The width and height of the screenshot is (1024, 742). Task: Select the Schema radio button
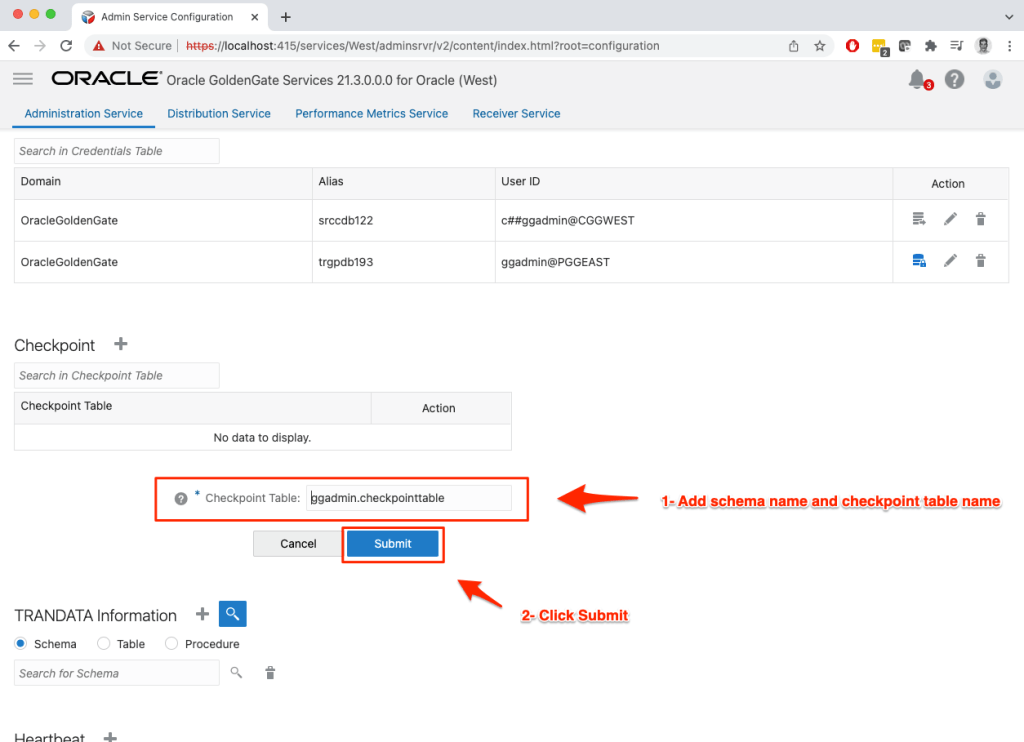tap(21, 644)
